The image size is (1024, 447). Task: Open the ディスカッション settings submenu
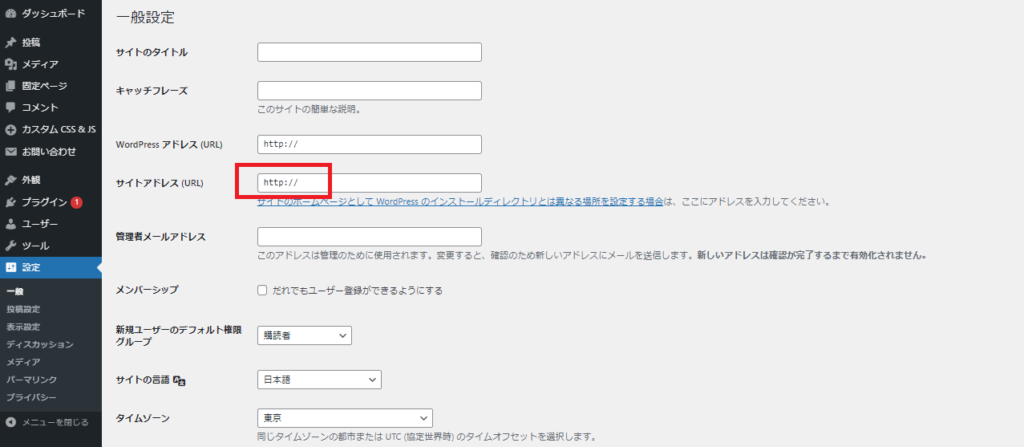coord(40,344)
